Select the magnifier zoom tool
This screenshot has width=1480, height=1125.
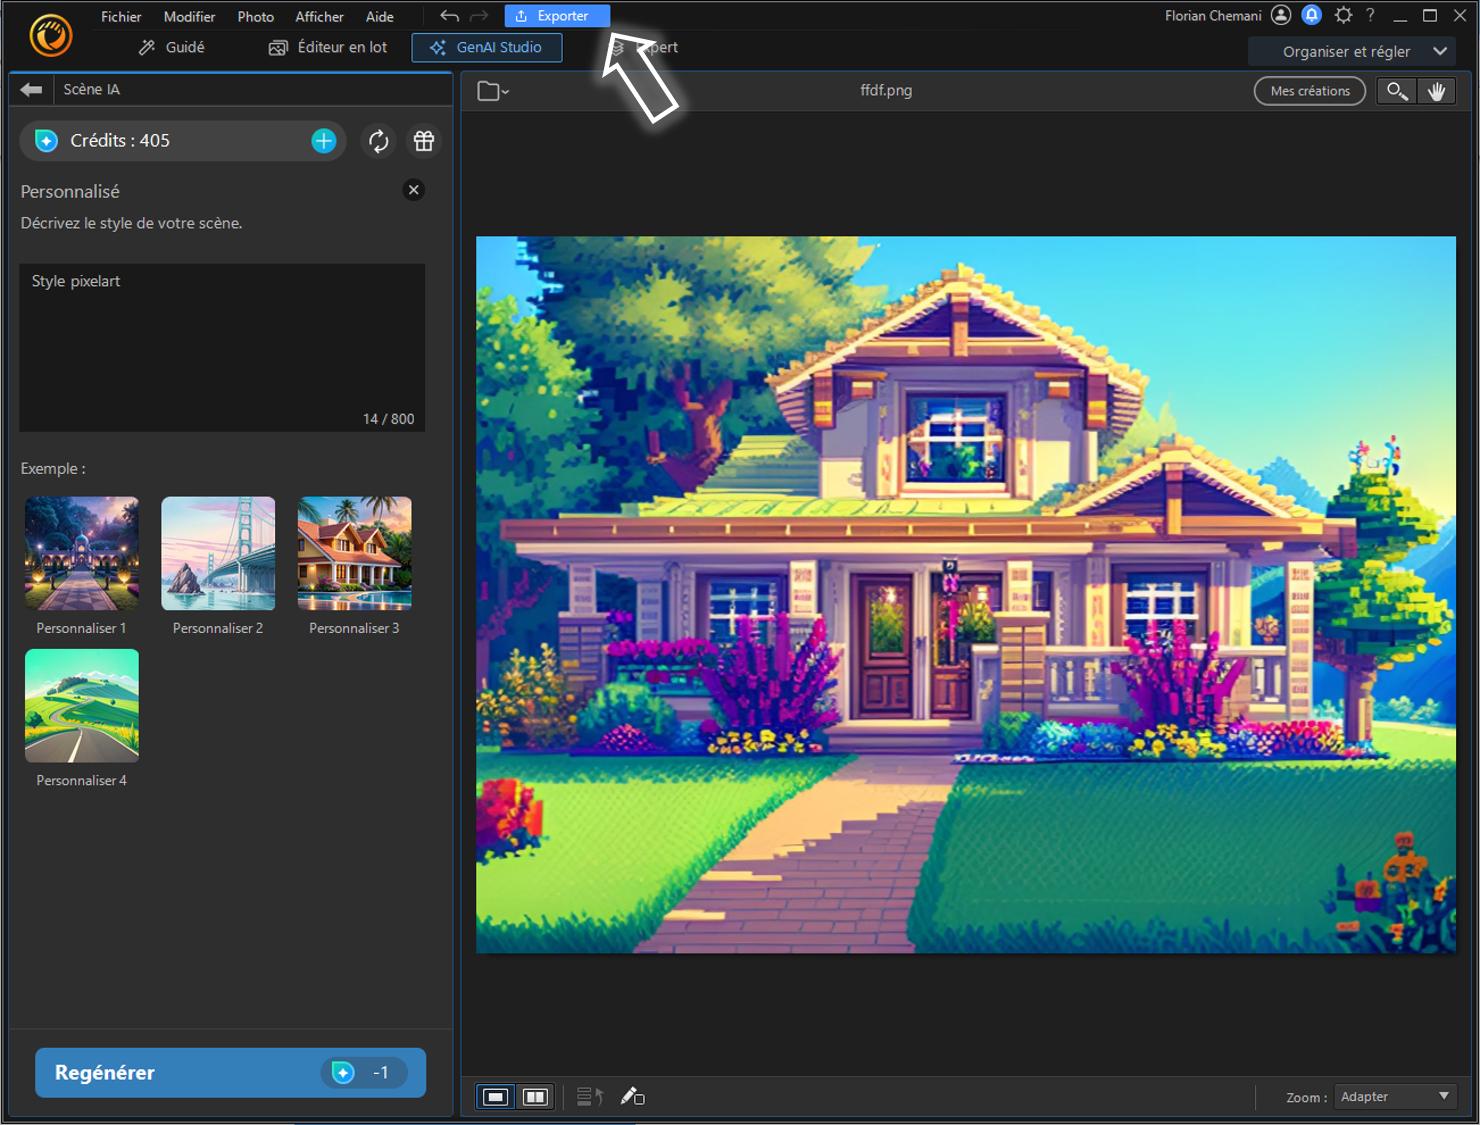[x=1396, y=91]
